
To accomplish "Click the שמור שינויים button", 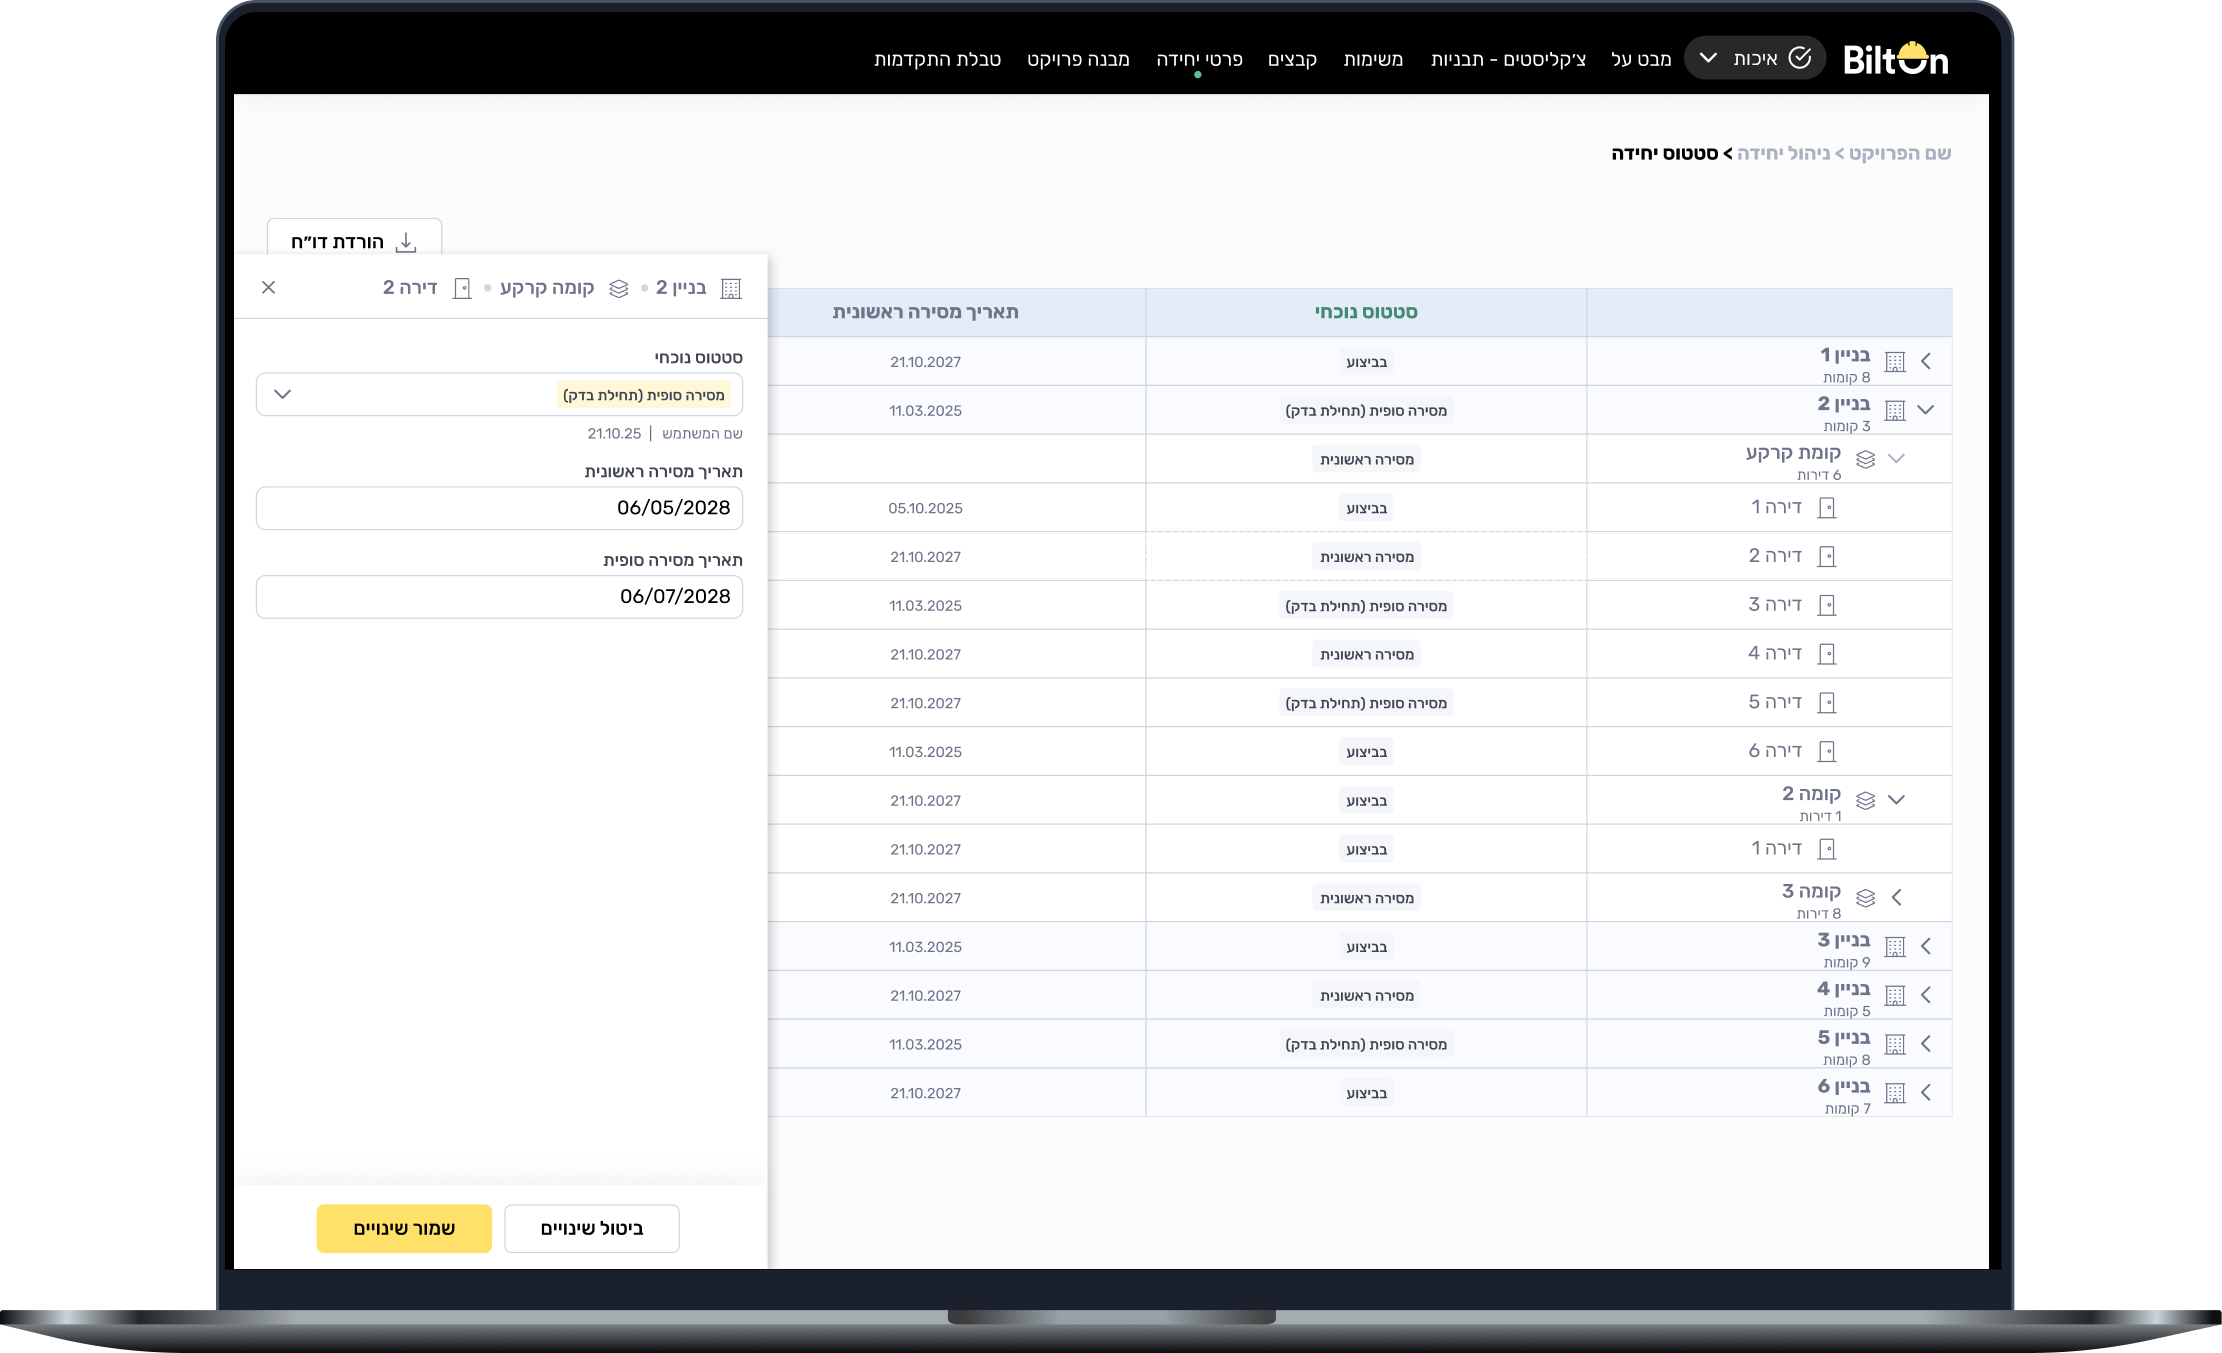I will coord(404,1228).
